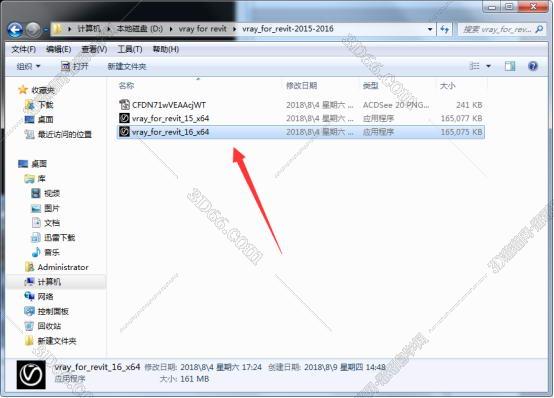Viewport: 554px width, 398px height.
Task: Select Administrator in the navigation tree
Action: (x=63, y=267)
